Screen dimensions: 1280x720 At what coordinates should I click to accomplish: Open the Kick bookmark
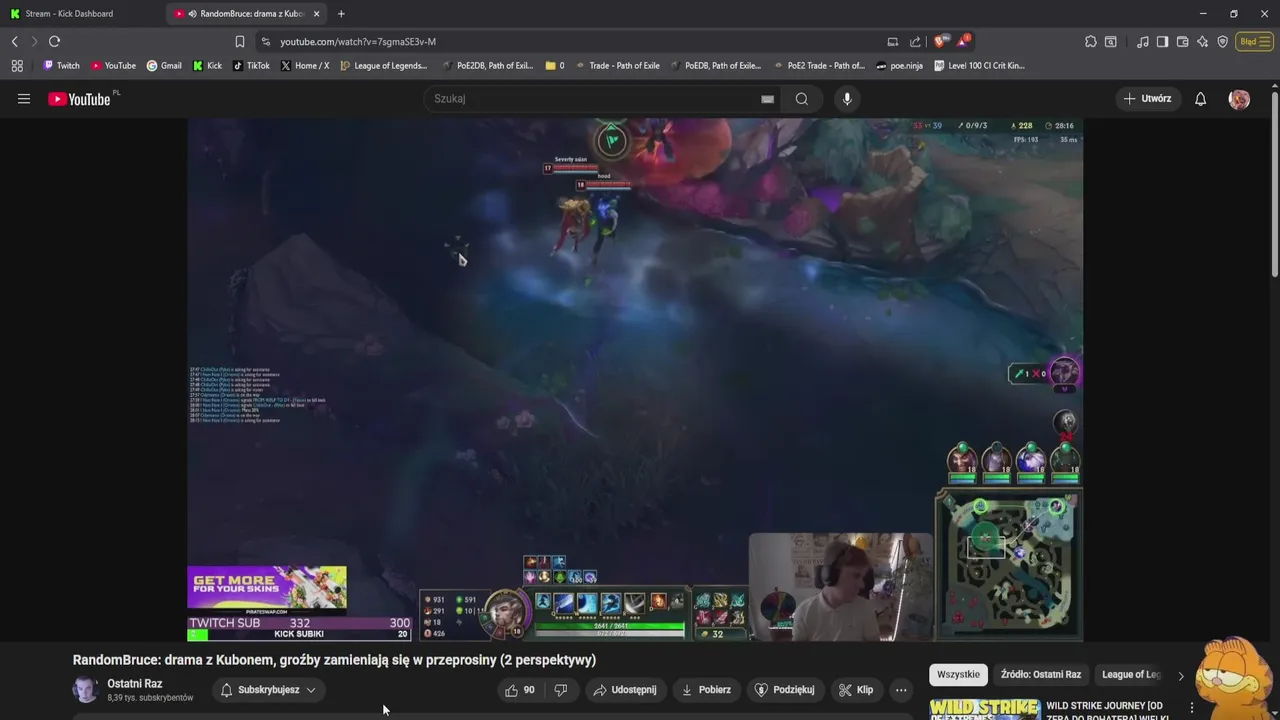[207, 66]
